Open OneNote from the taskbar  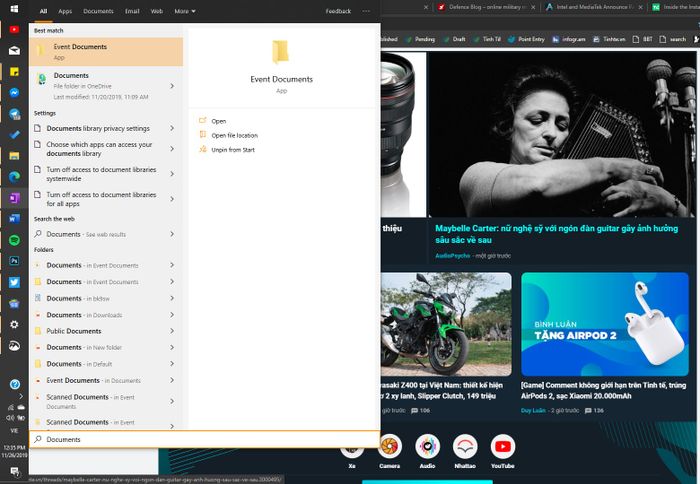point(14,198)
